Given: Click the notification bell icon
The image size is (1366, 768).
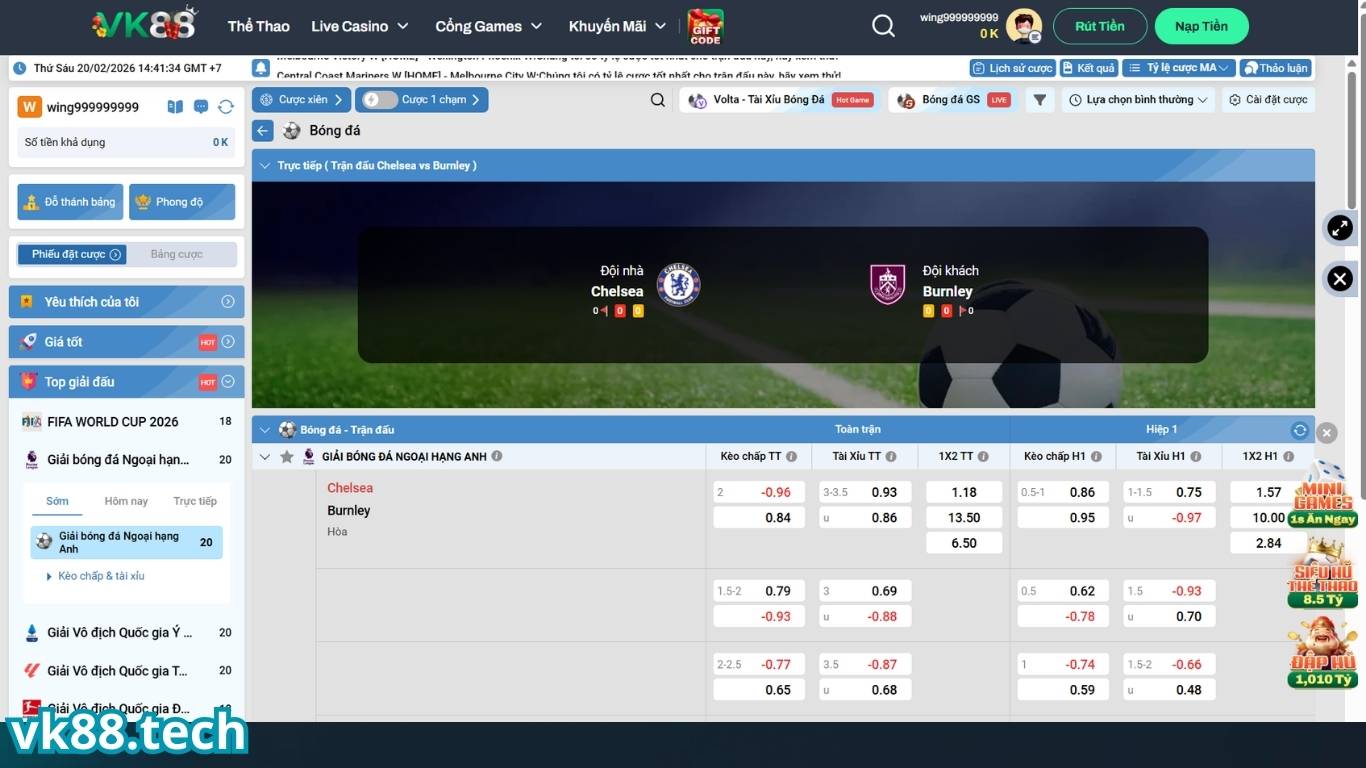Looking at the screenshot, I should (x=261, y=68).
